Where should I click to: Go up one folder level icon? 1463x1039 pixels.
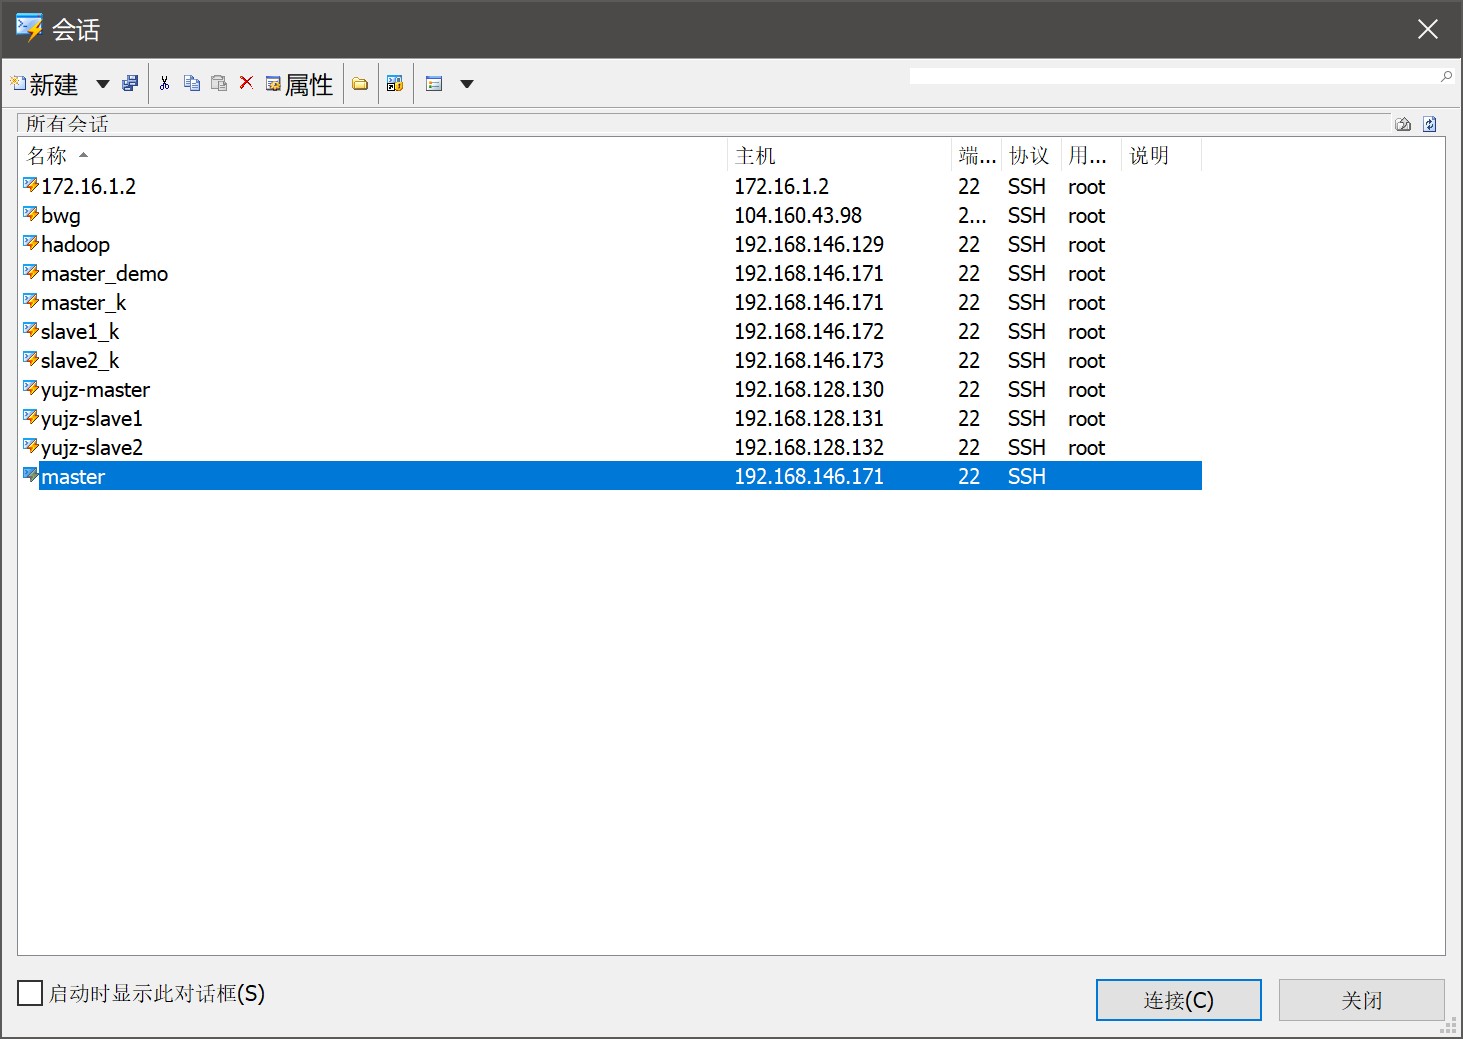click(x=1403, y=124)
